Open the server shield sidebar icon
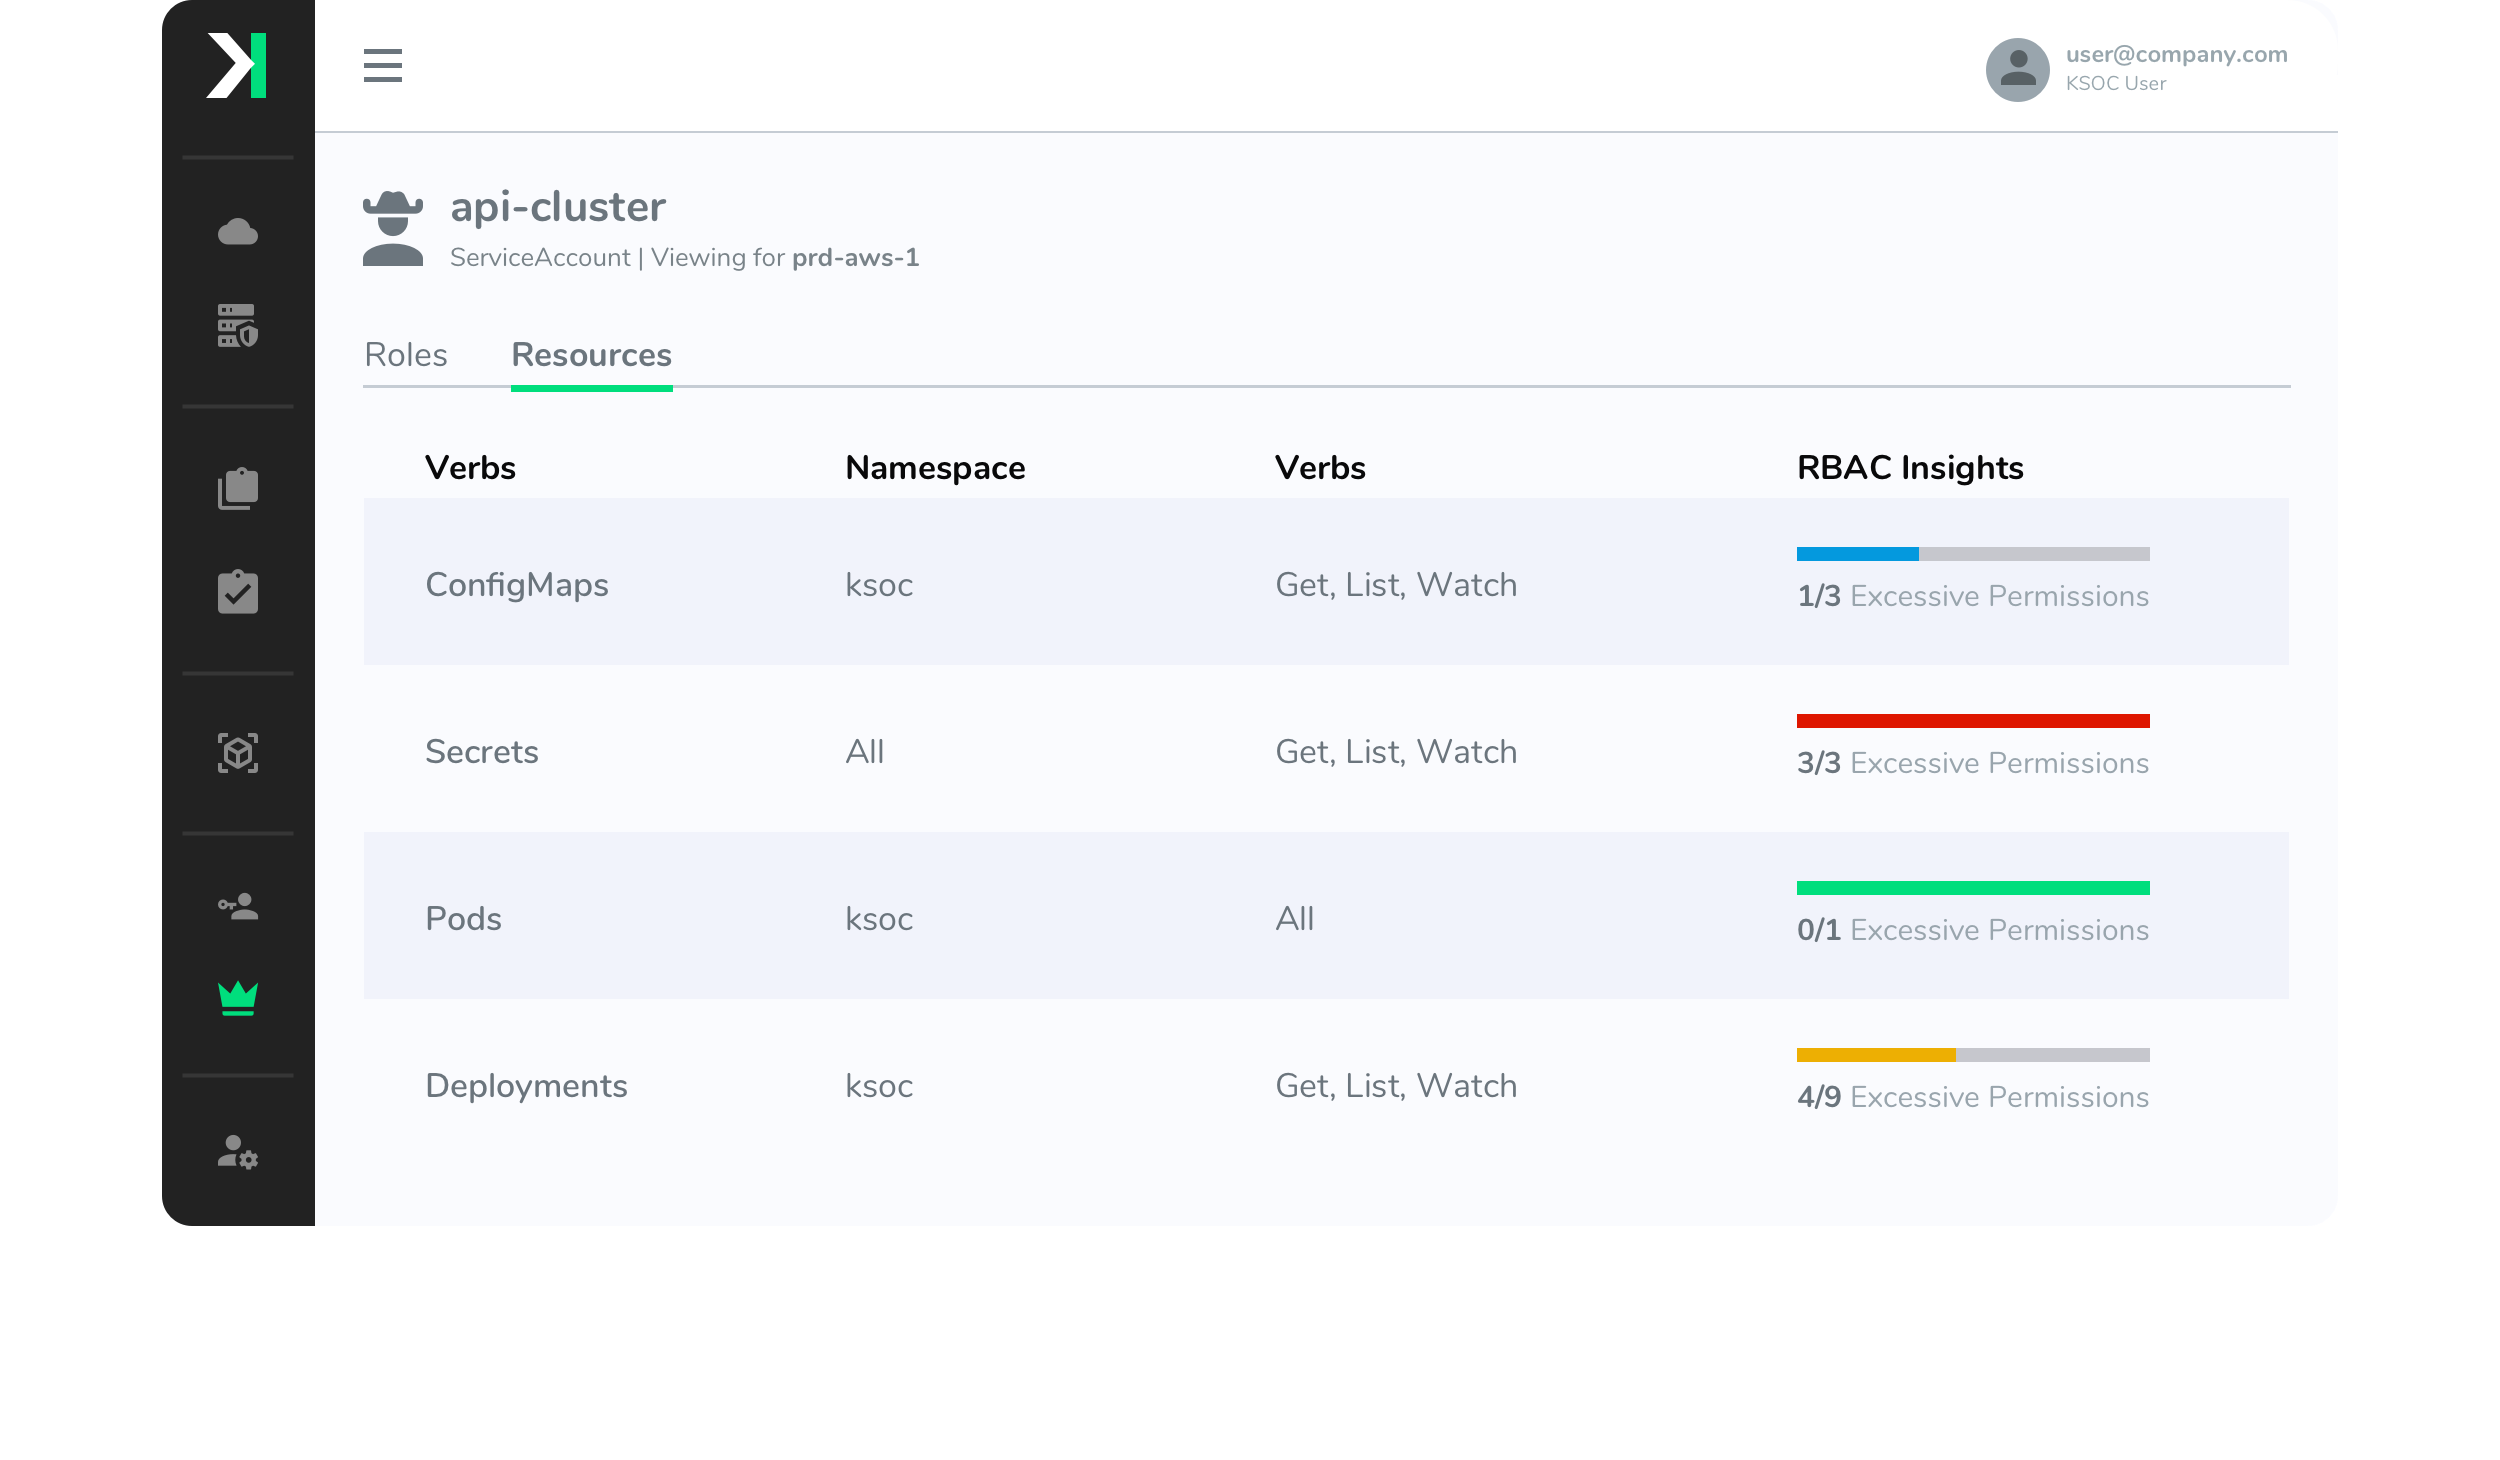 coord(238,326)
